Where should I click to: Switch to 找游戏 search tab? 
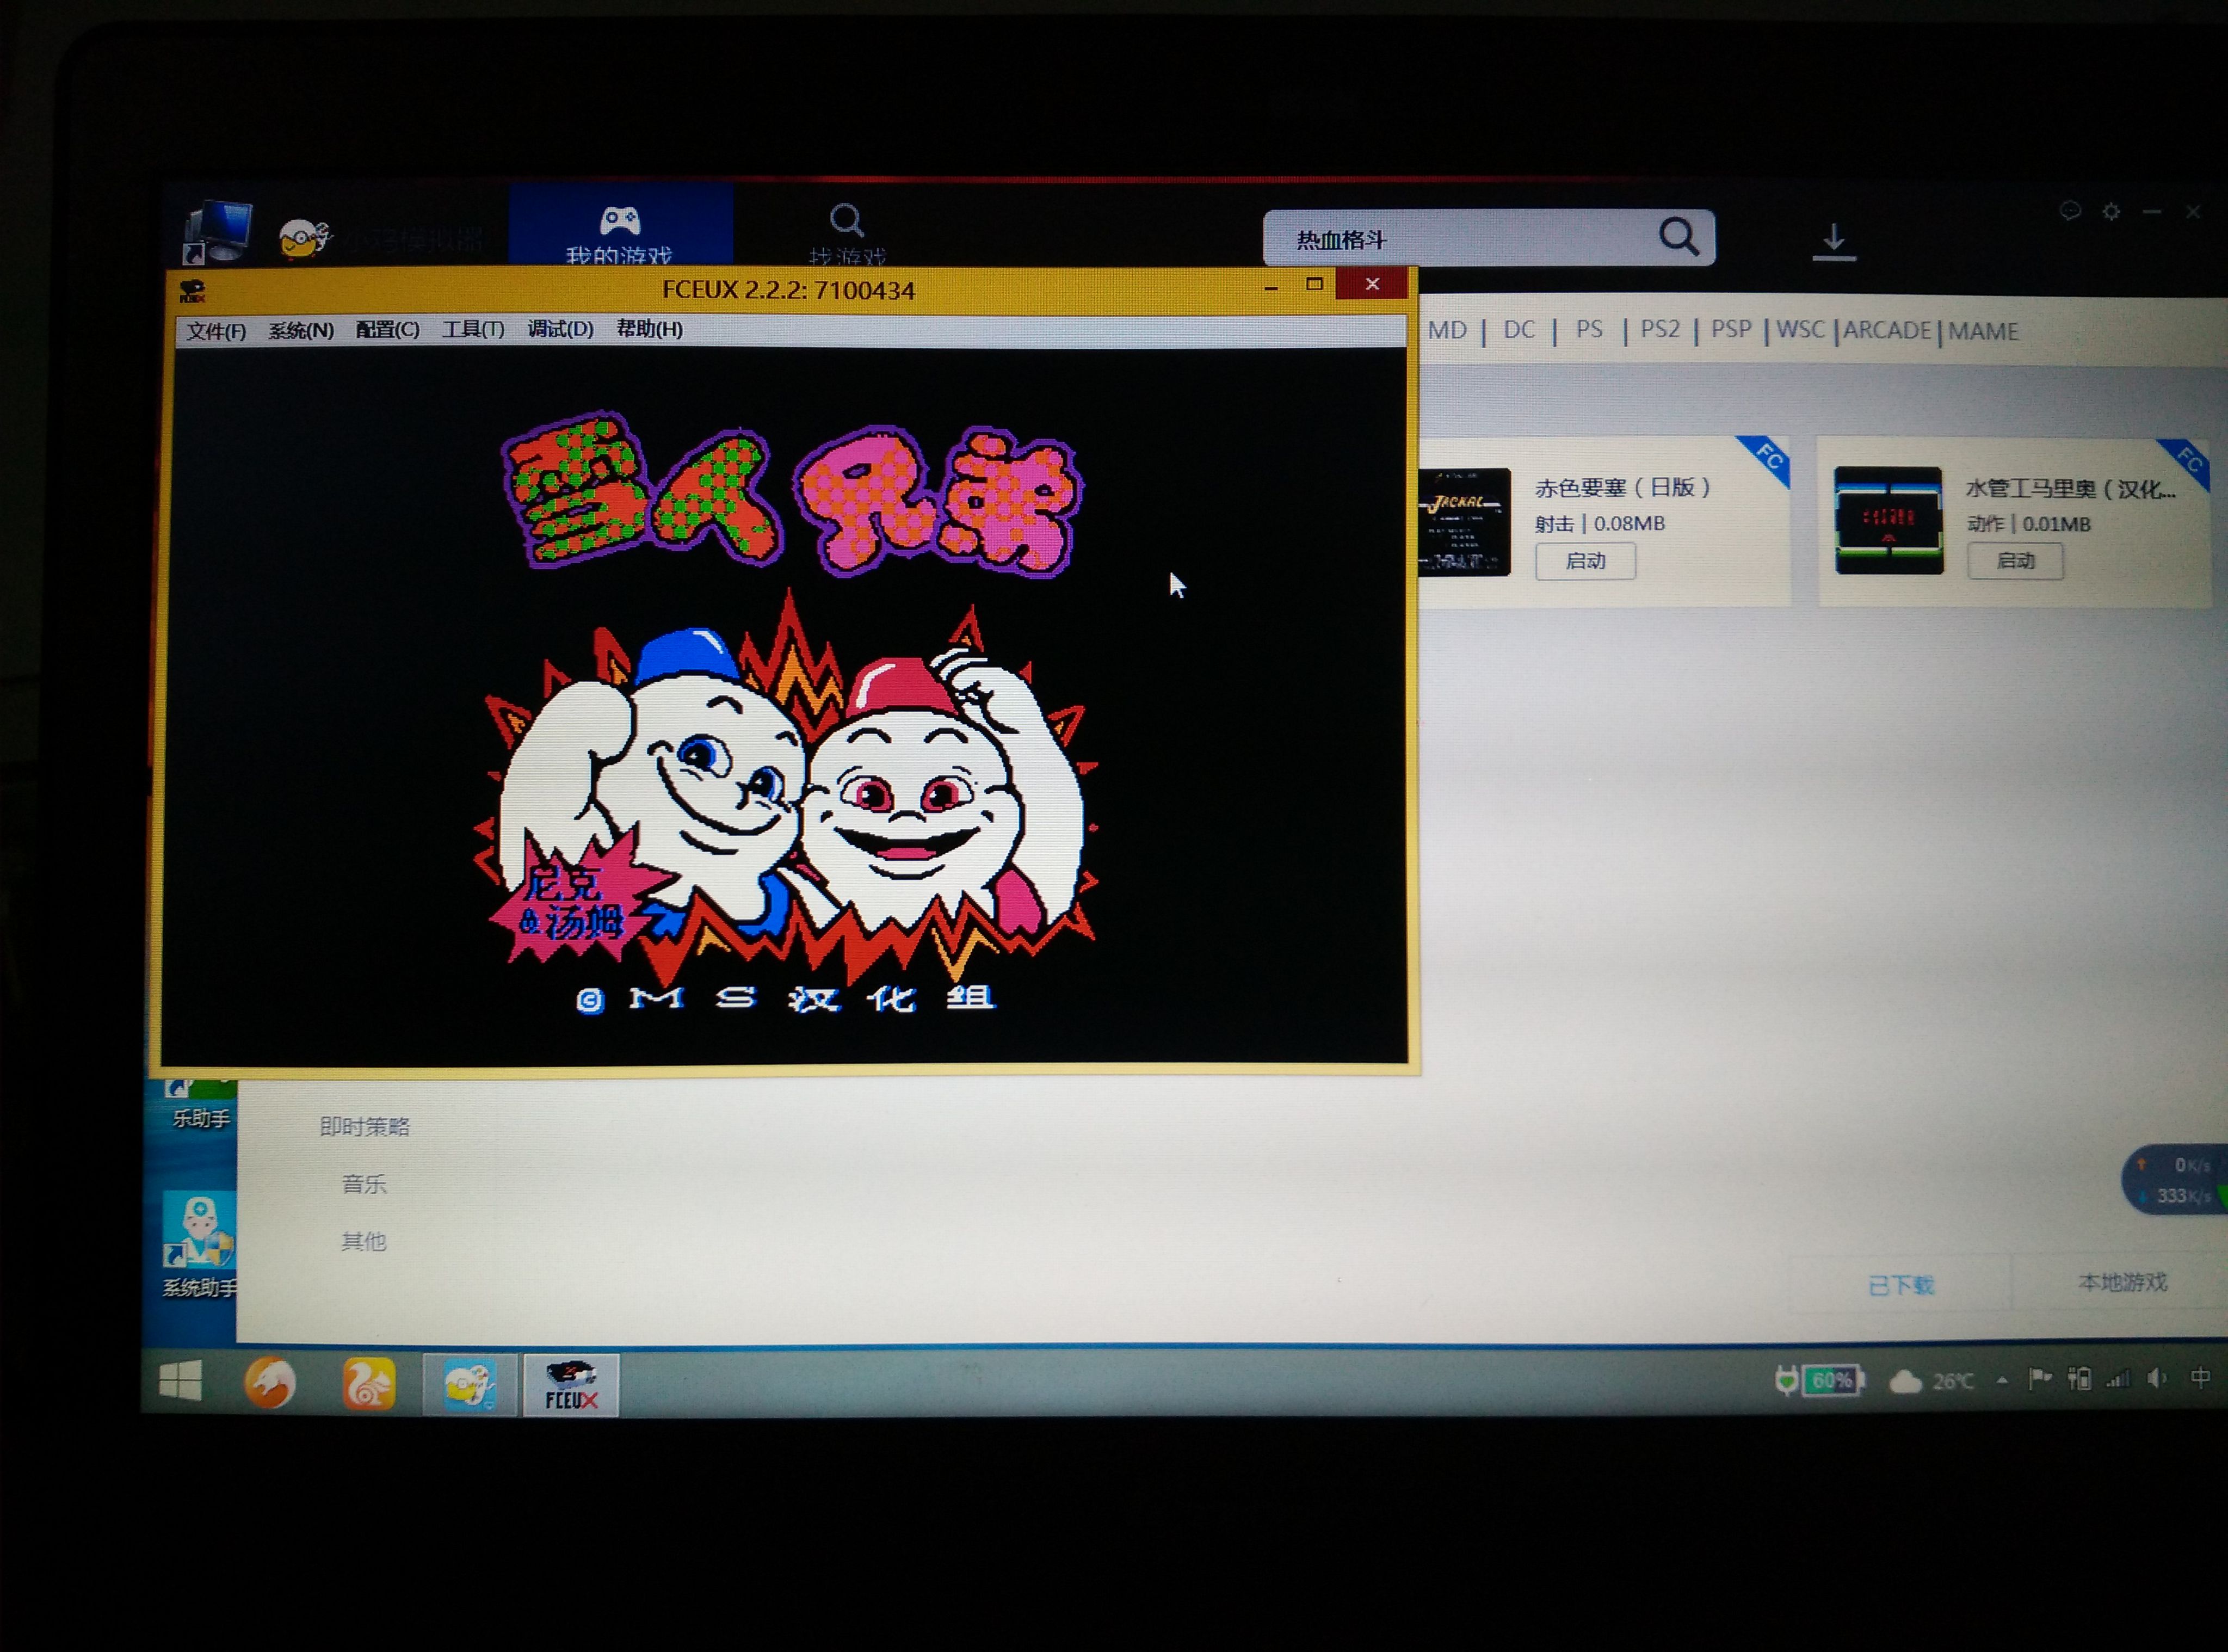847,232
